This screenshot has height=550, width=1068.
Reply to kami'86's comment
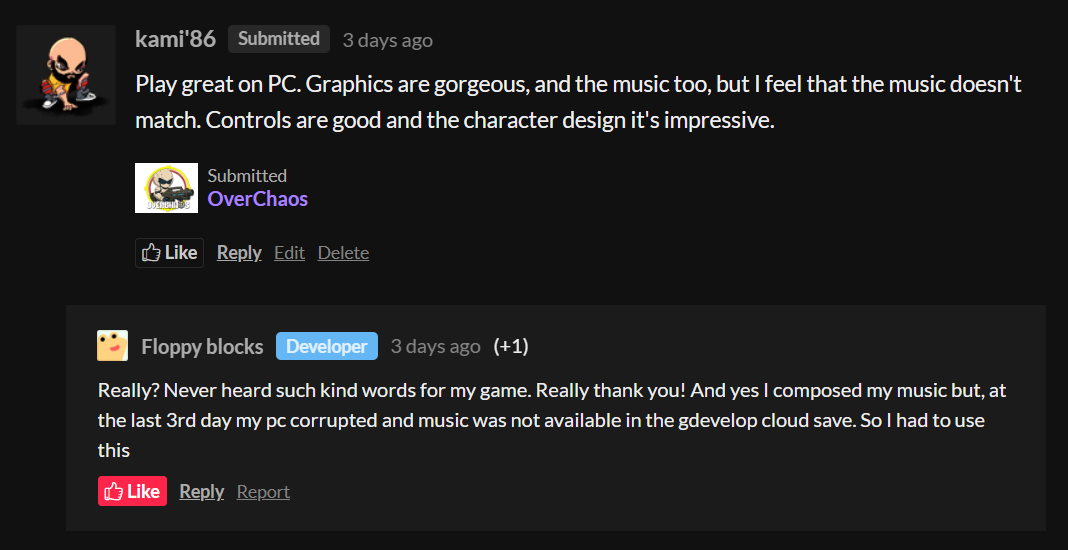click(239, 253)
